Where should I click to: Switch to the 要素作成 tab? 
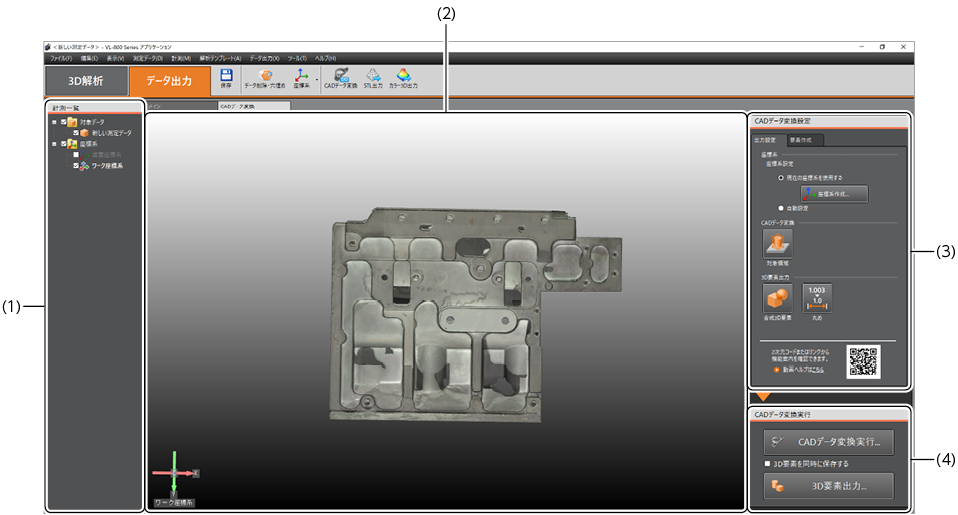click(x=801, y=140)
